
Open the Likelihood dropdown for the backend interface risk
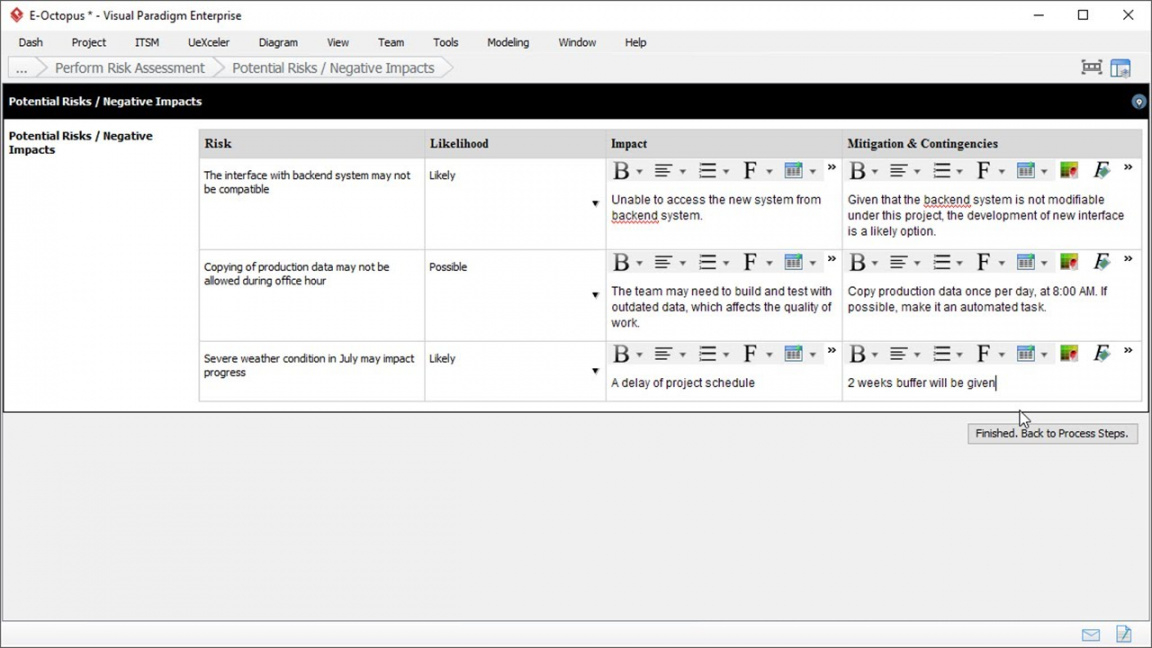(x=595, y=204)
